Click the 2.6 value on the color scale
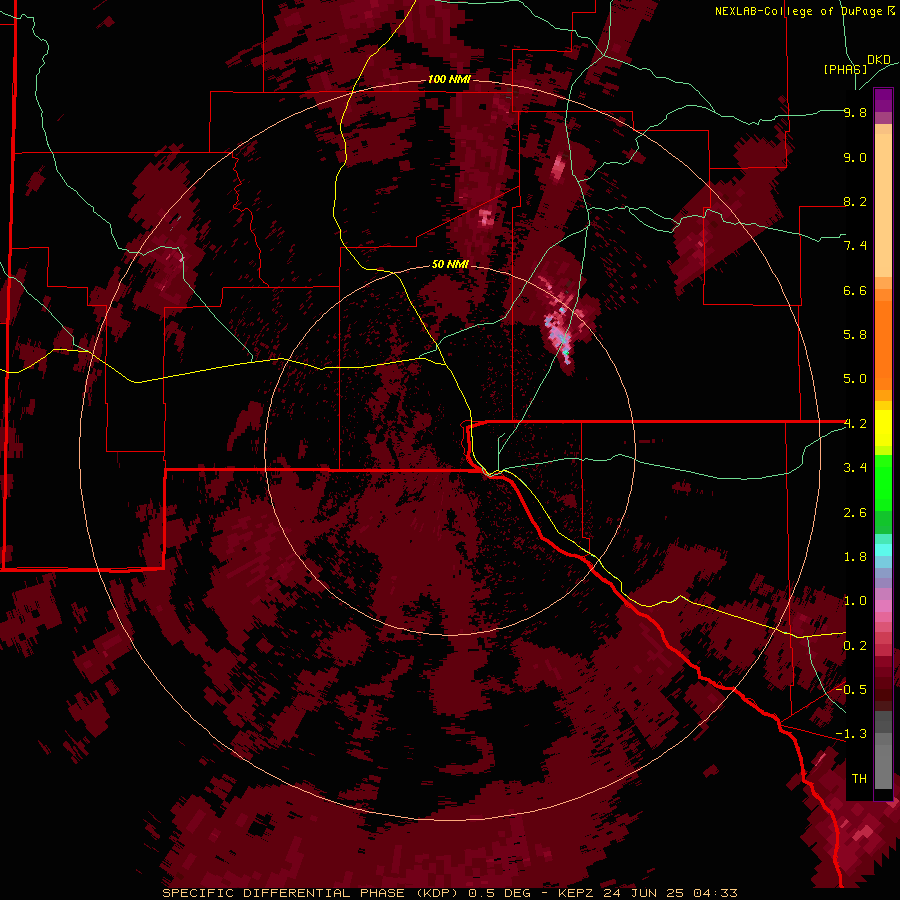Screen dimensions: 900x900 click(x=855, y=513)
